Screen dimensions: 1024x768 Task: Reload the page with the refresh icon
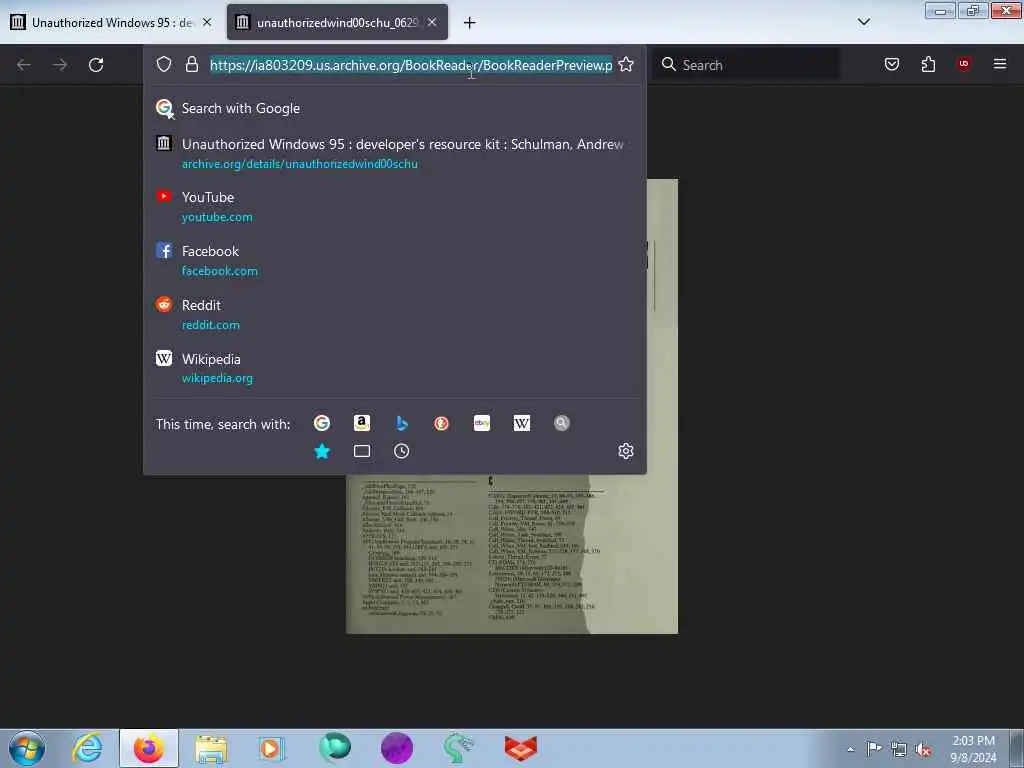click(x=96, y=65)
